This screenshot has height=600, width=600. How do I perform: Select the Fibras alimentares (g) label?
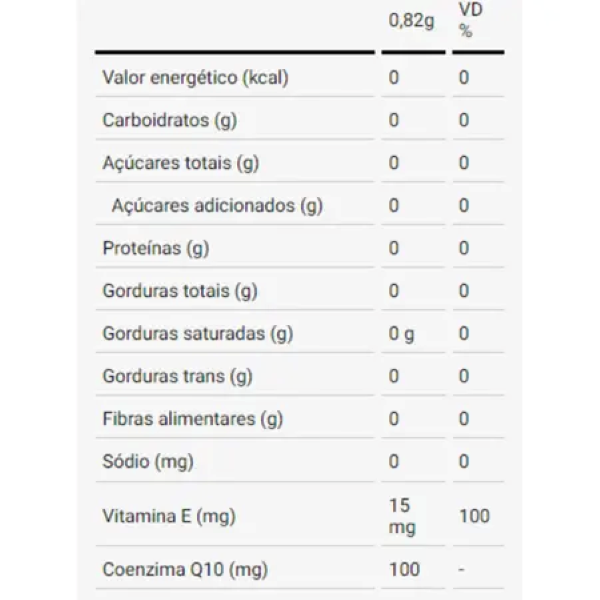tap(193, 419)
